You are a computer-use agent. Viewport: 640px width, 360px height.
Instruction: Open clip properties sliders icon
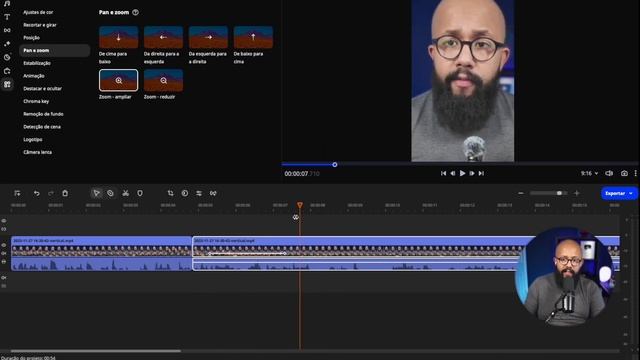(199, 193)
